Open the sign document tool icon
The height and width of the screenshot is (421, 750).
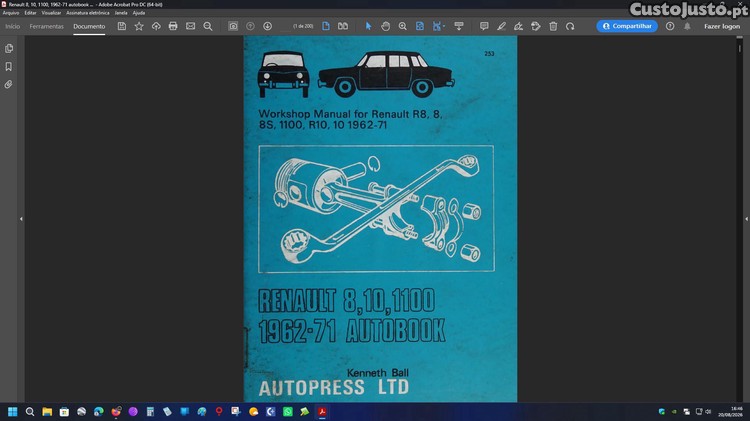(518, 26)
